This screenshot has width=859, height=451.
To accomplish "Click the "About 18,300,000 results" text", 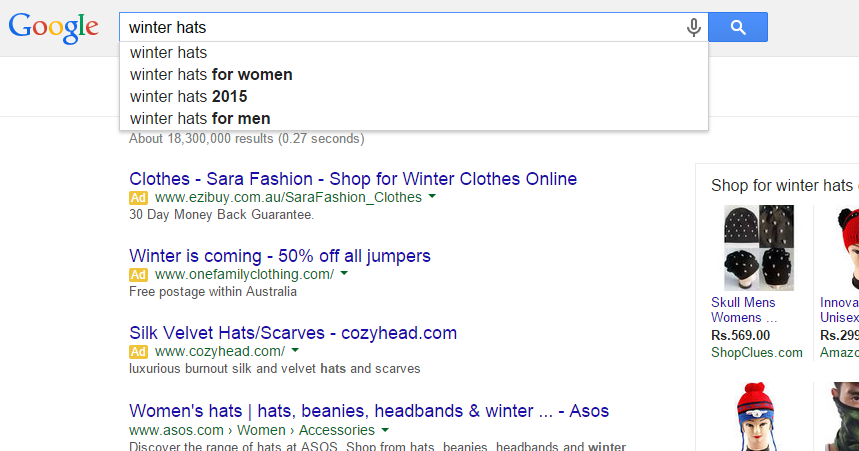I will (x=247, y=139).
